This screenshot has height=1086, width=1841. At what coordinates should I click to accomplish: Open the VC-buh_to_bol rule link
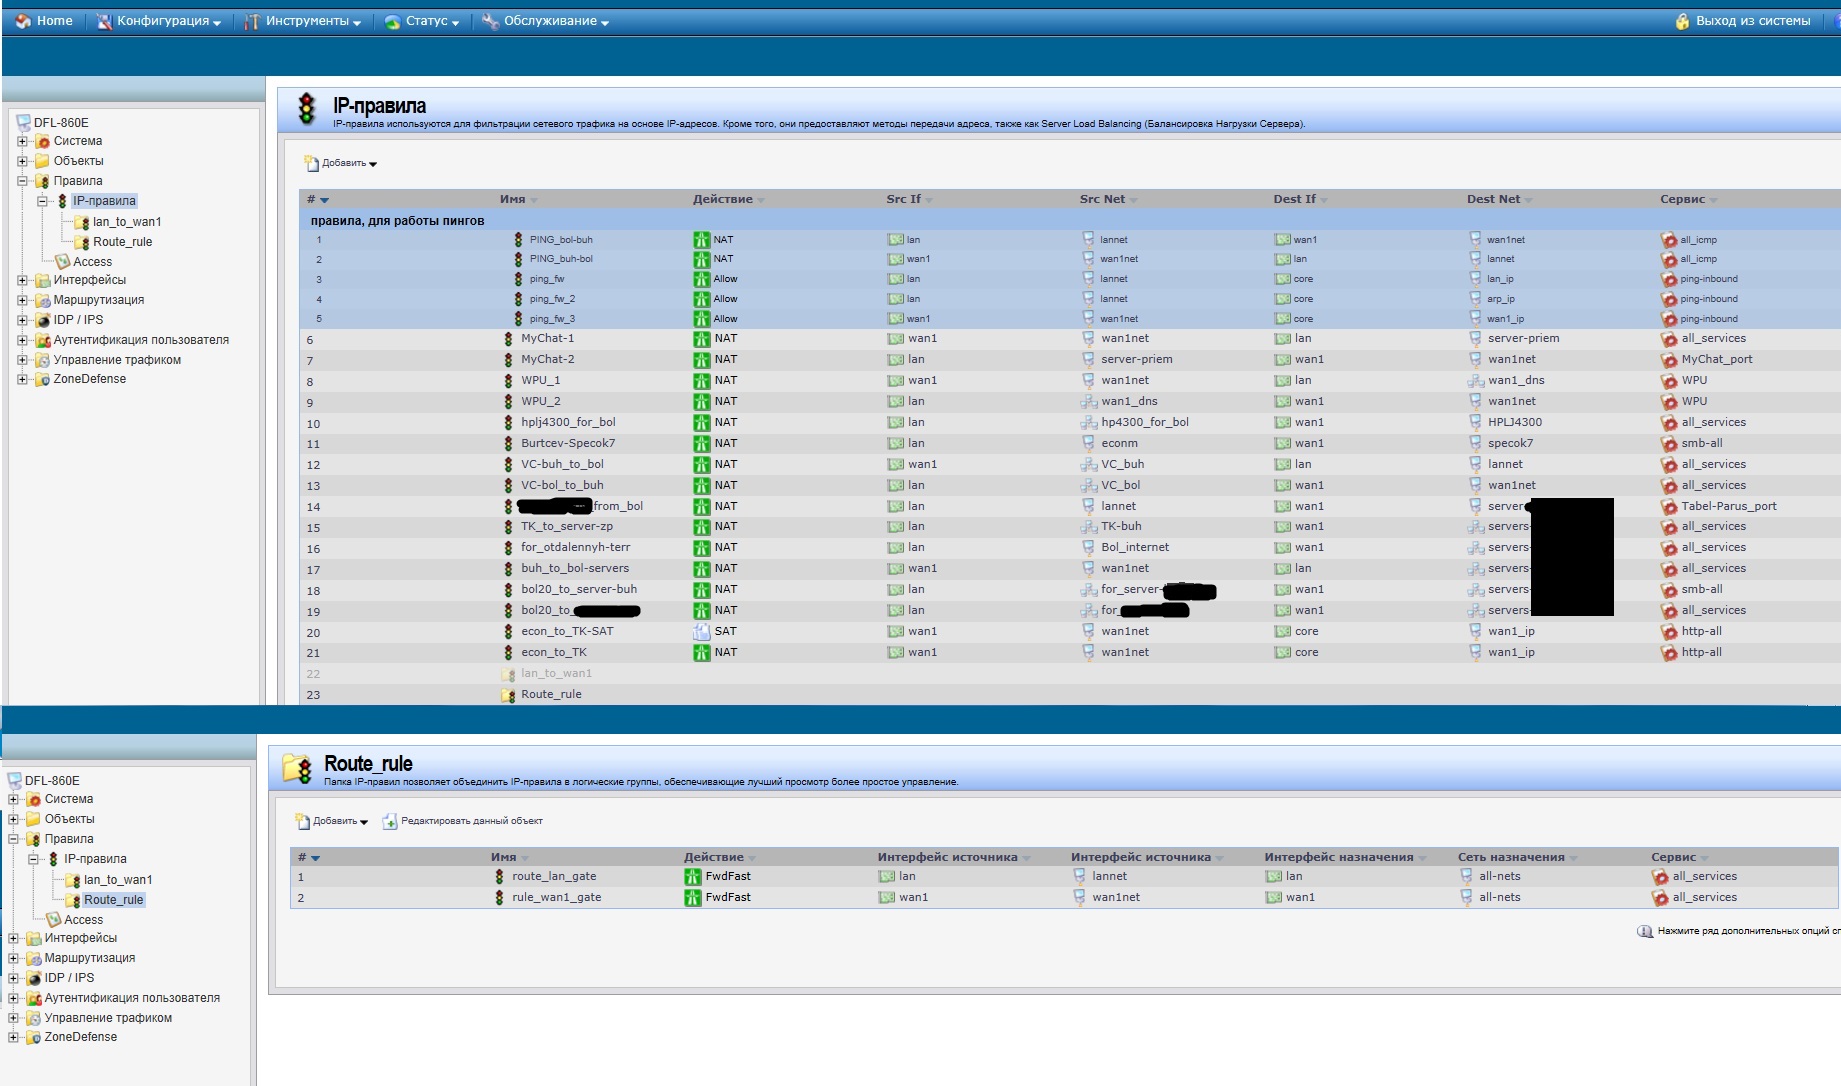(x=562, y=465)
